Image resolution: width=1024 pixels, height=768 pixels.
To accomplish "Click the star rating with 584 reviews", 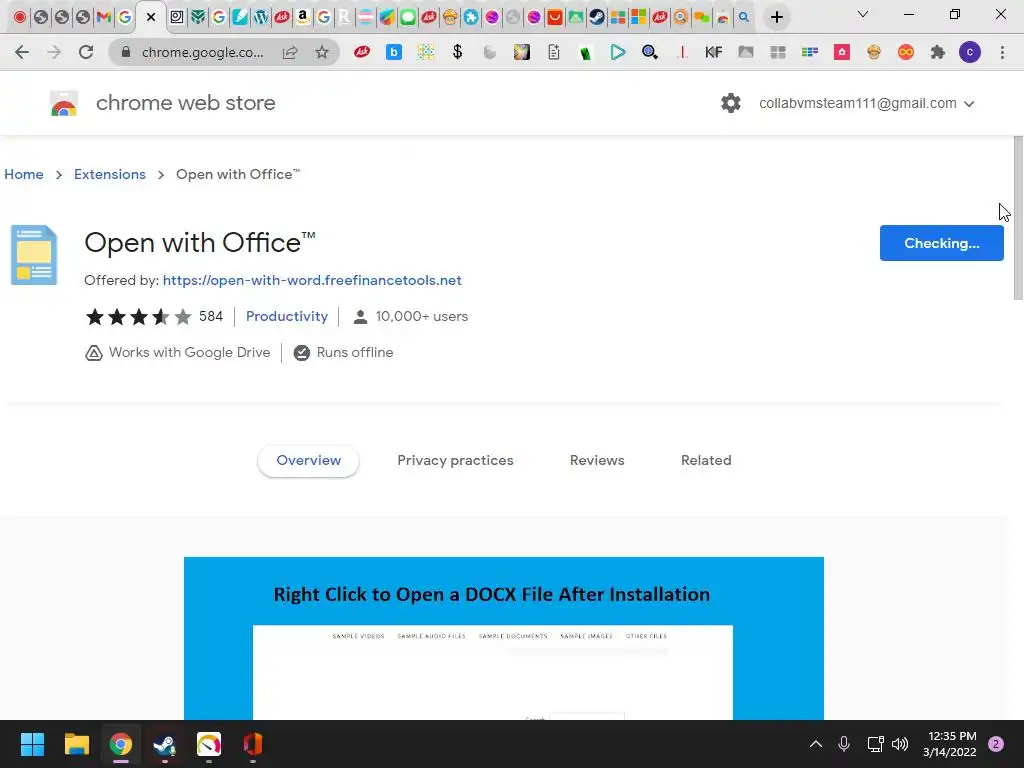I will tap(154, 317).
